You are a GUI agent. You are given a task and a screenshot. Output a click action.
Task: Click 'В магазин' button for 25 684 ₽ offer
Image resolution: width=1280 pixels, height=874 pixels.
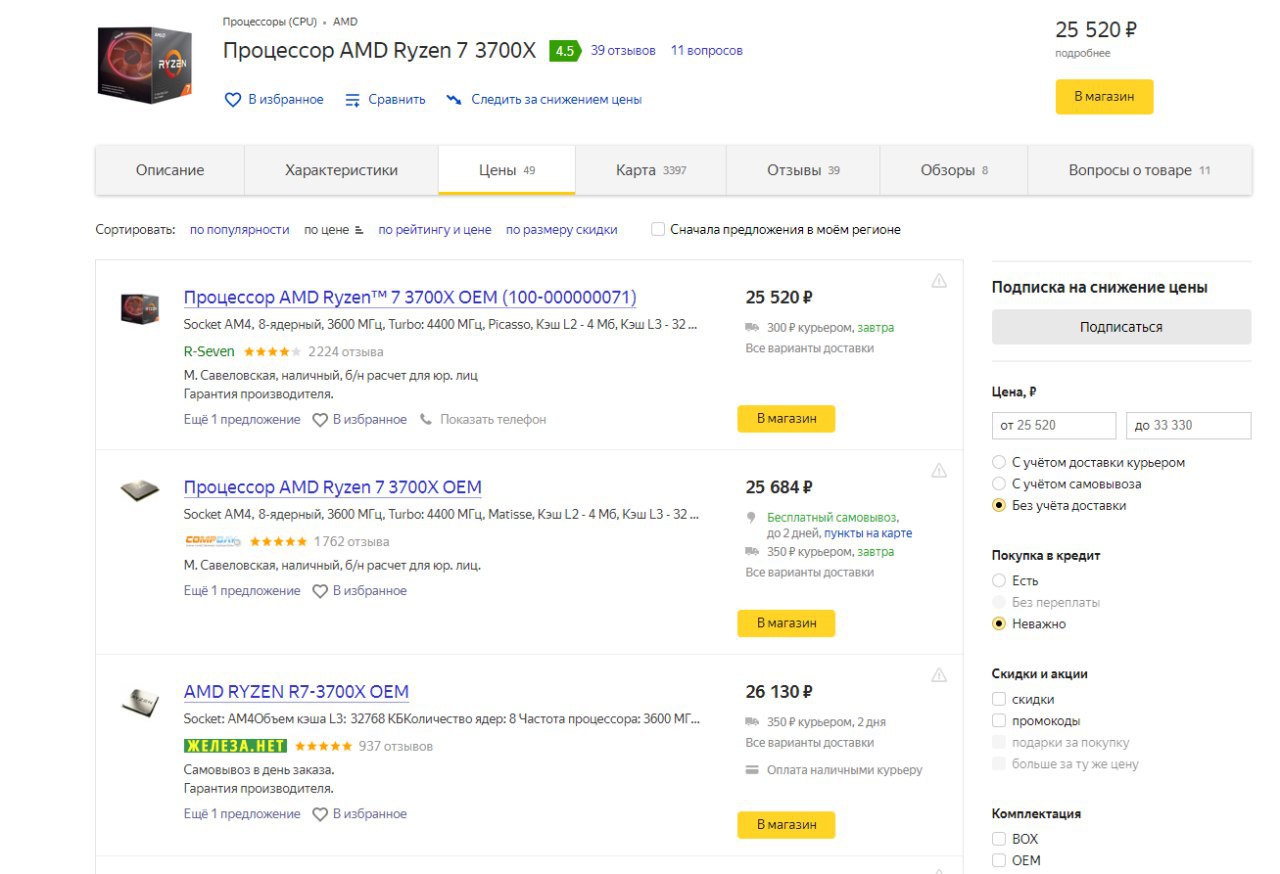(786, 623)
